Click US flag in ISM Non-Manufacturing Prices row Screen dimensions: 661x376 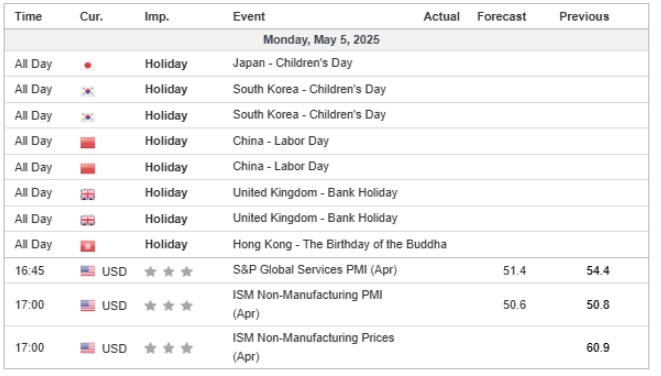[88, 348]
